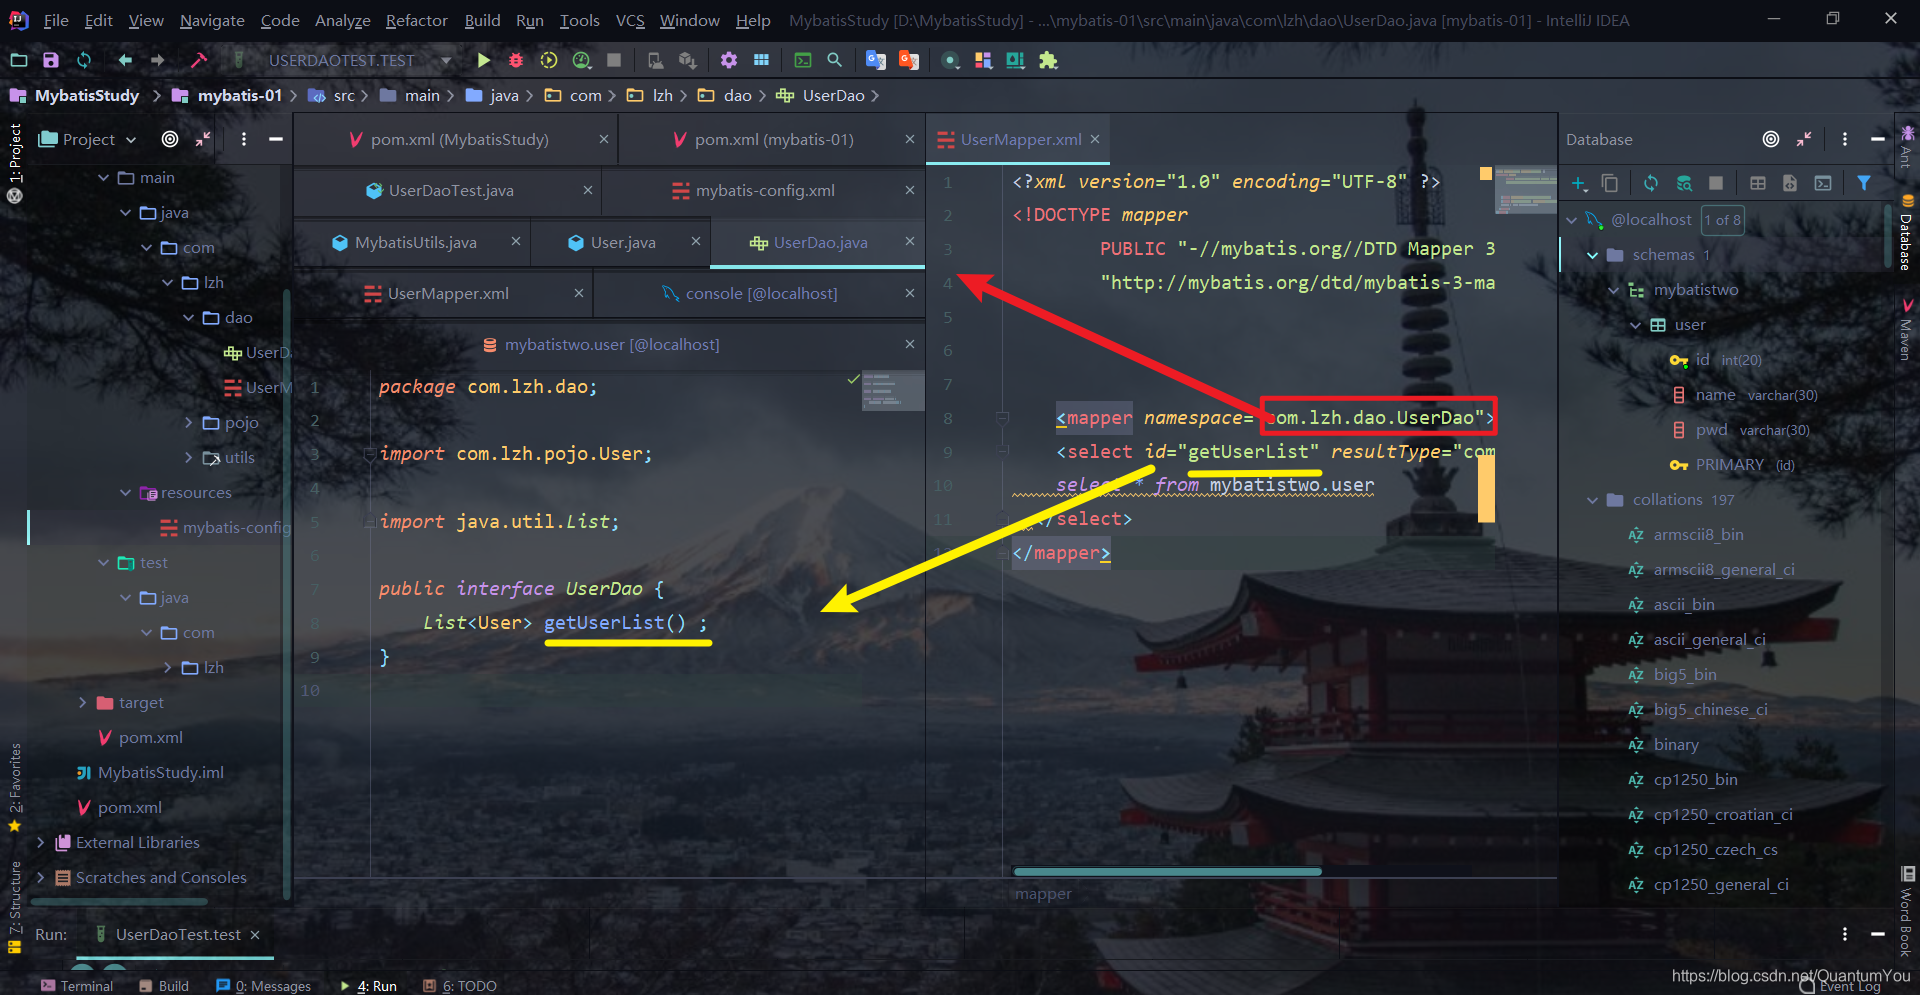Viewport: 1920px width, 995px height.
Task: Hide the Database tool window
Action: [1878, 139]
